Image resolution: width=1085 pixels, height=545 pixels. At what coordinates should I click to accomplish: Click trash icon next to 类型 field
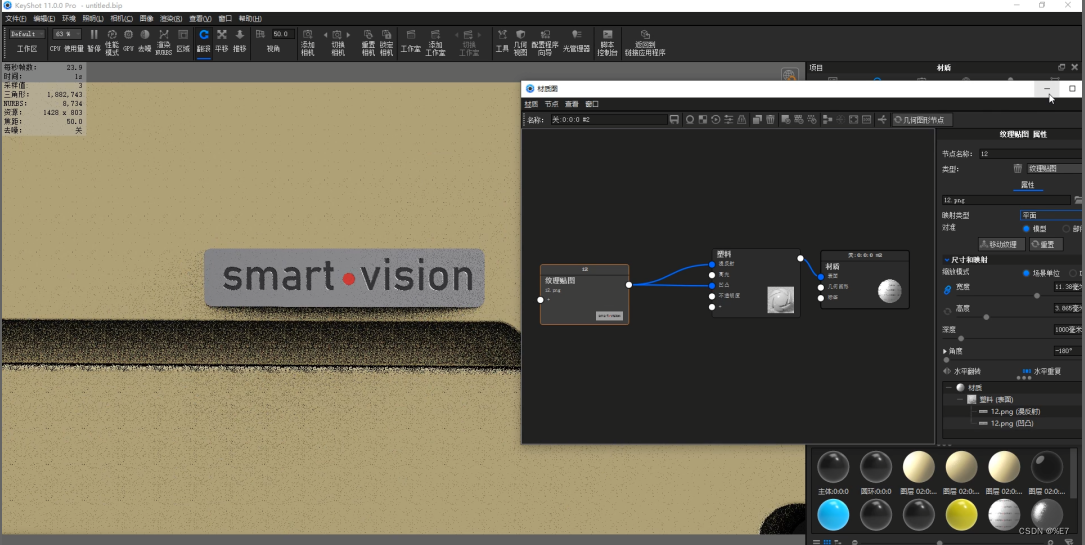click(x=1018, y=168)
